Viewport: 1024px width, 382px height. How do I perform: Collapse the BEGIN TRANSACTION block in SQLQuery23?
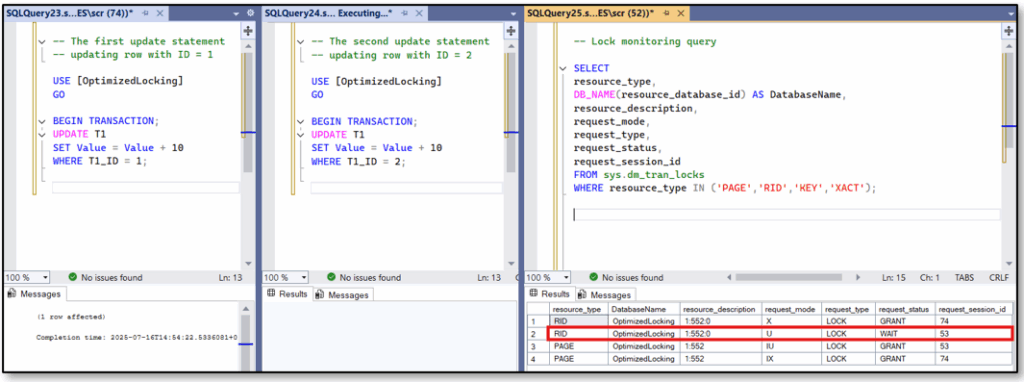tap(41, 121)
